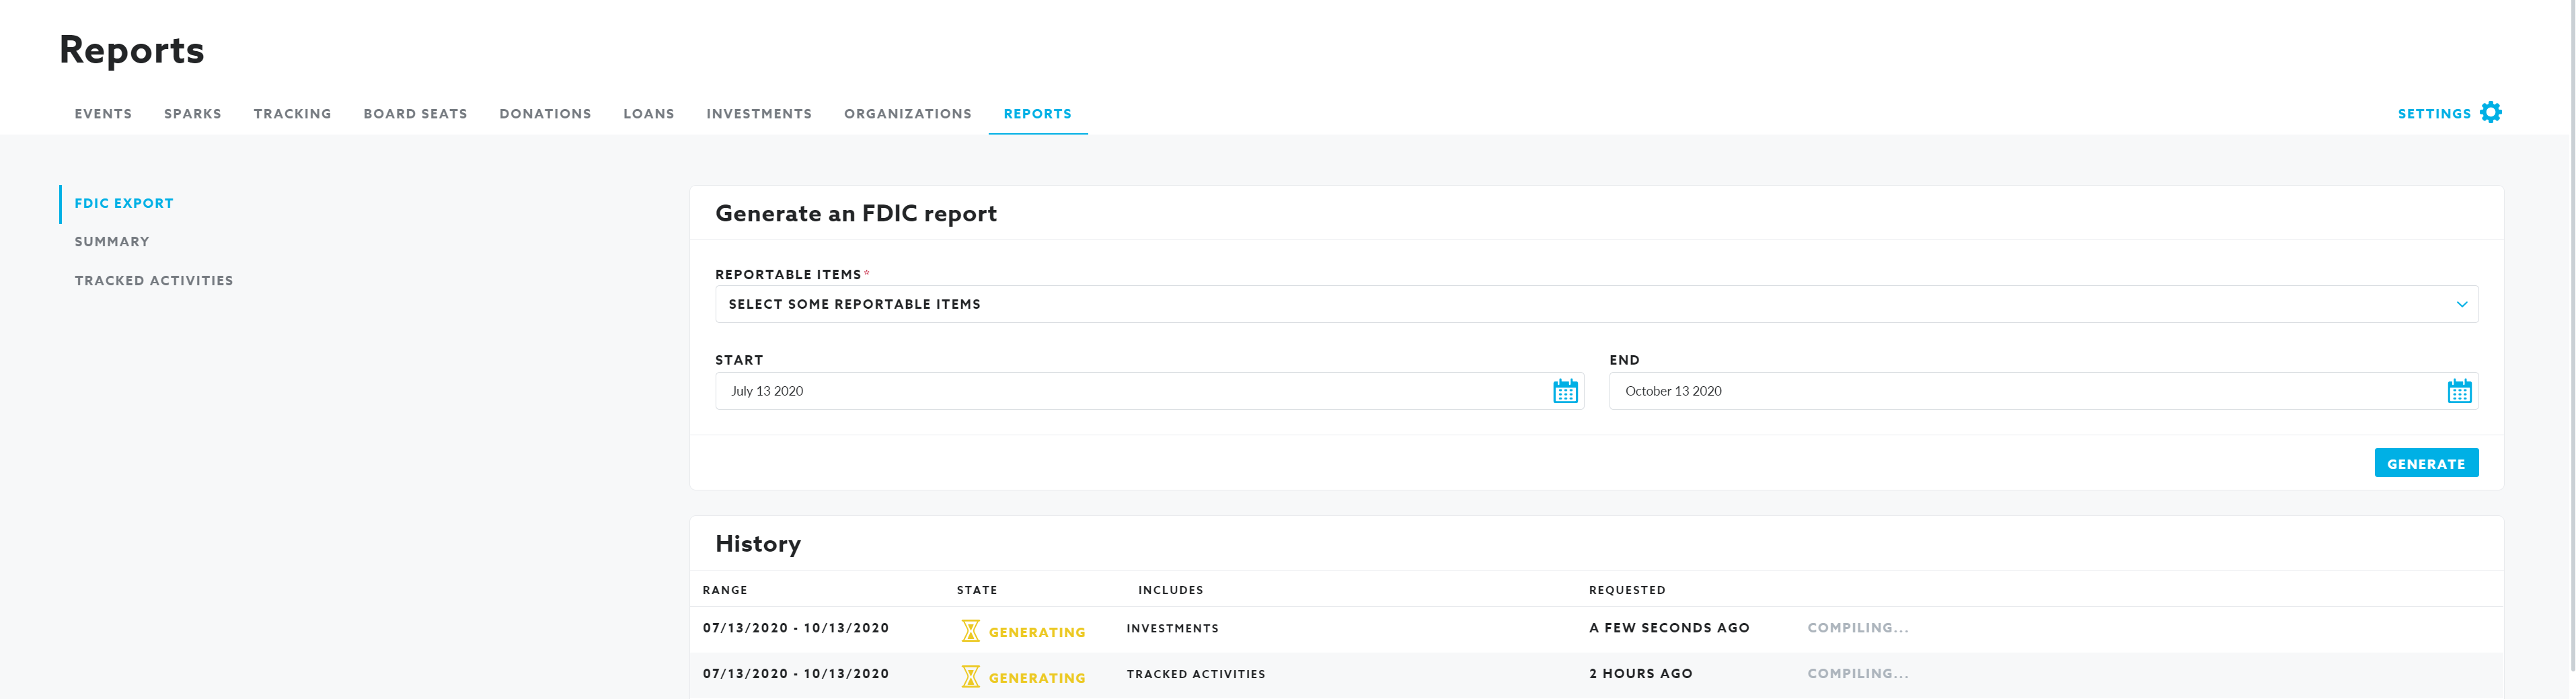Viewport: 2576px width, 699px height.
Task: Switch to the Organizations tab
Action: click(x=907, y=114)
